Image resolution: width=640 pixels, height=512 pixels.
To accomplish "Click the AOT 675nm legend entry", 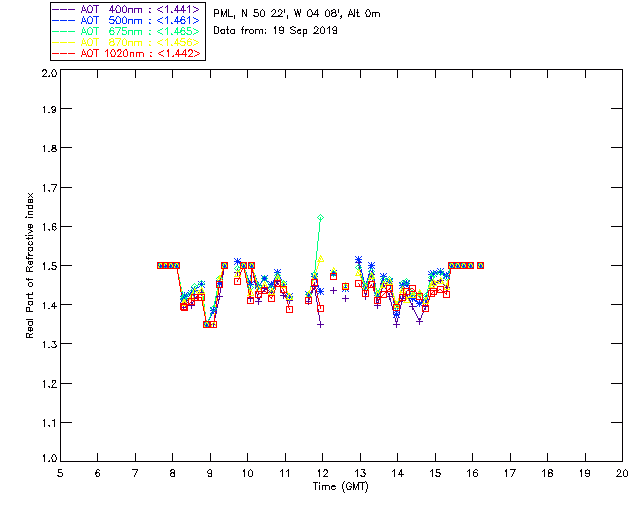I will coord(127,31).
